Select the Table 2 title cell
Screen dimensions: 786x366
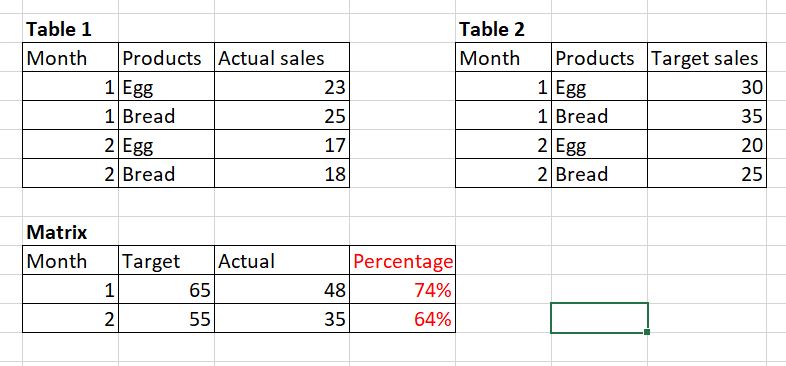(x=503, y=29)
